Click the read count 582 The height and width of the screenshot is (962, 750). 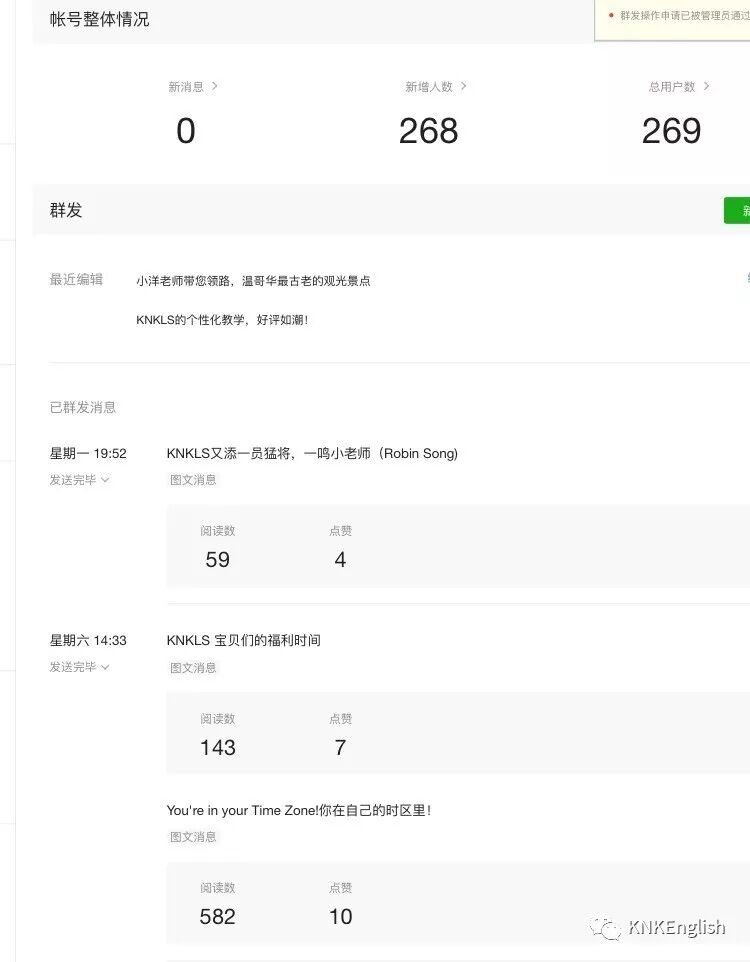217,917
